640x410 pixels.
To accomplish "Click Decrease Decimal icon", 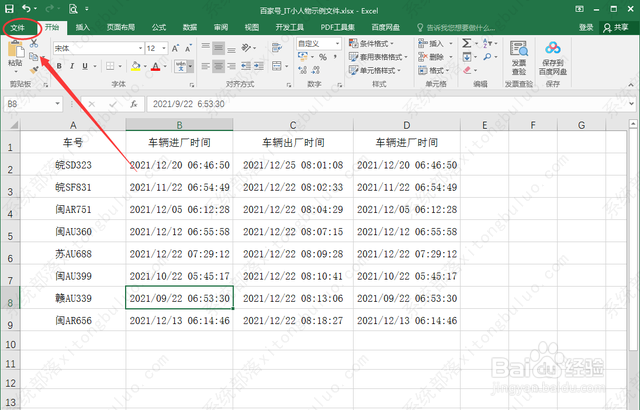I will (x=316, y=70).
